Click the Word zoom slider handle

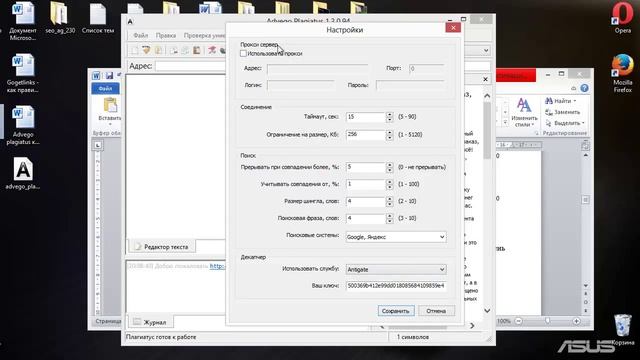click(547, 321)
